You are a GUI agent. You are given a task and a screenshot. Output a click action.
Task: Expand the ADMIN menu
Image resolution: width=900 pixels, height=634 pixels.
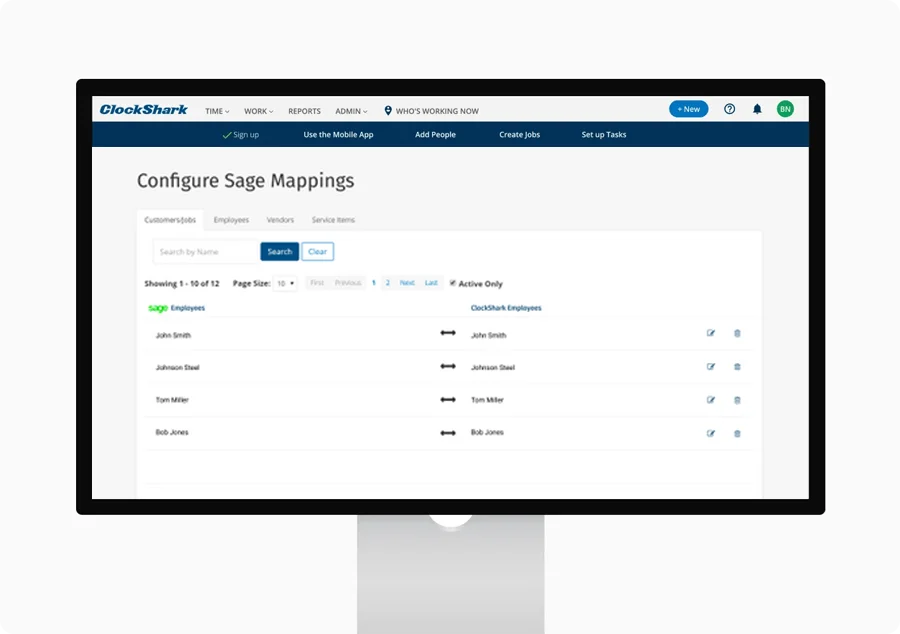click(351, 111)
